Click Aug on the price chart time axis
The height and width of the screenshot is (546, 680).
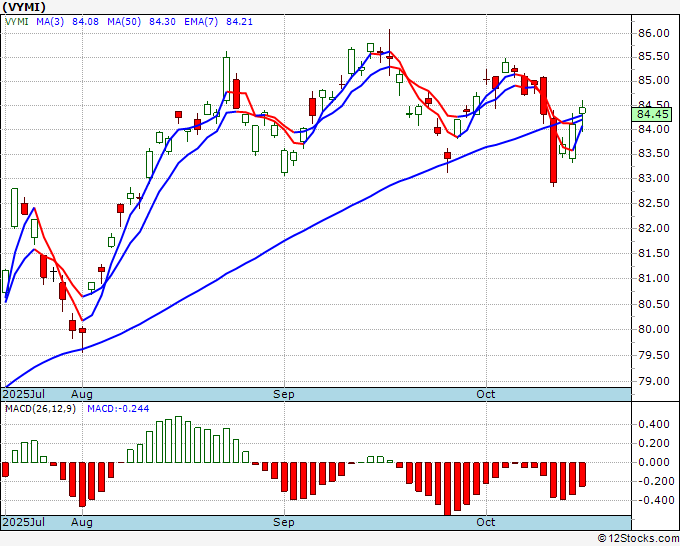click(82, 394)
